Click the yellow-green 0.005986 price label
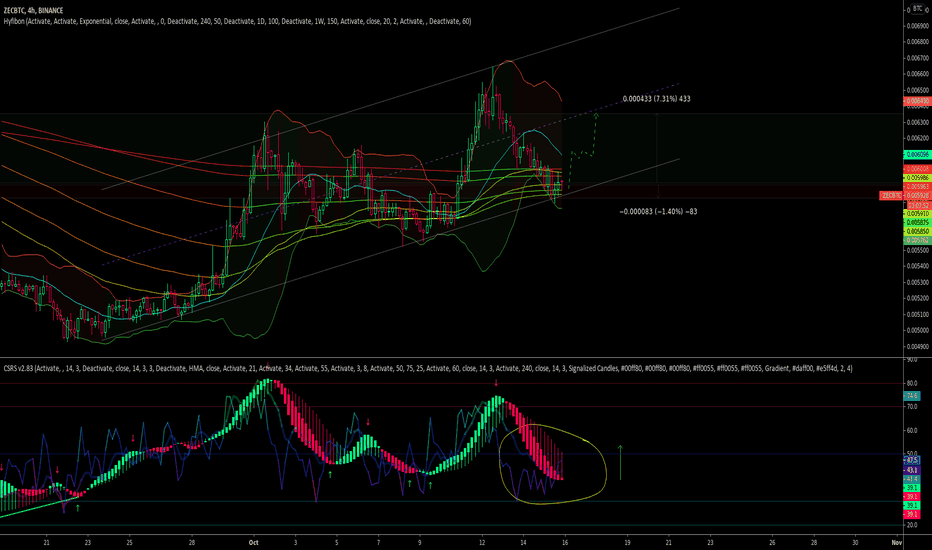The height and width of the screenshot is (550, 932). pyautogui.click(x=917, y=178)
